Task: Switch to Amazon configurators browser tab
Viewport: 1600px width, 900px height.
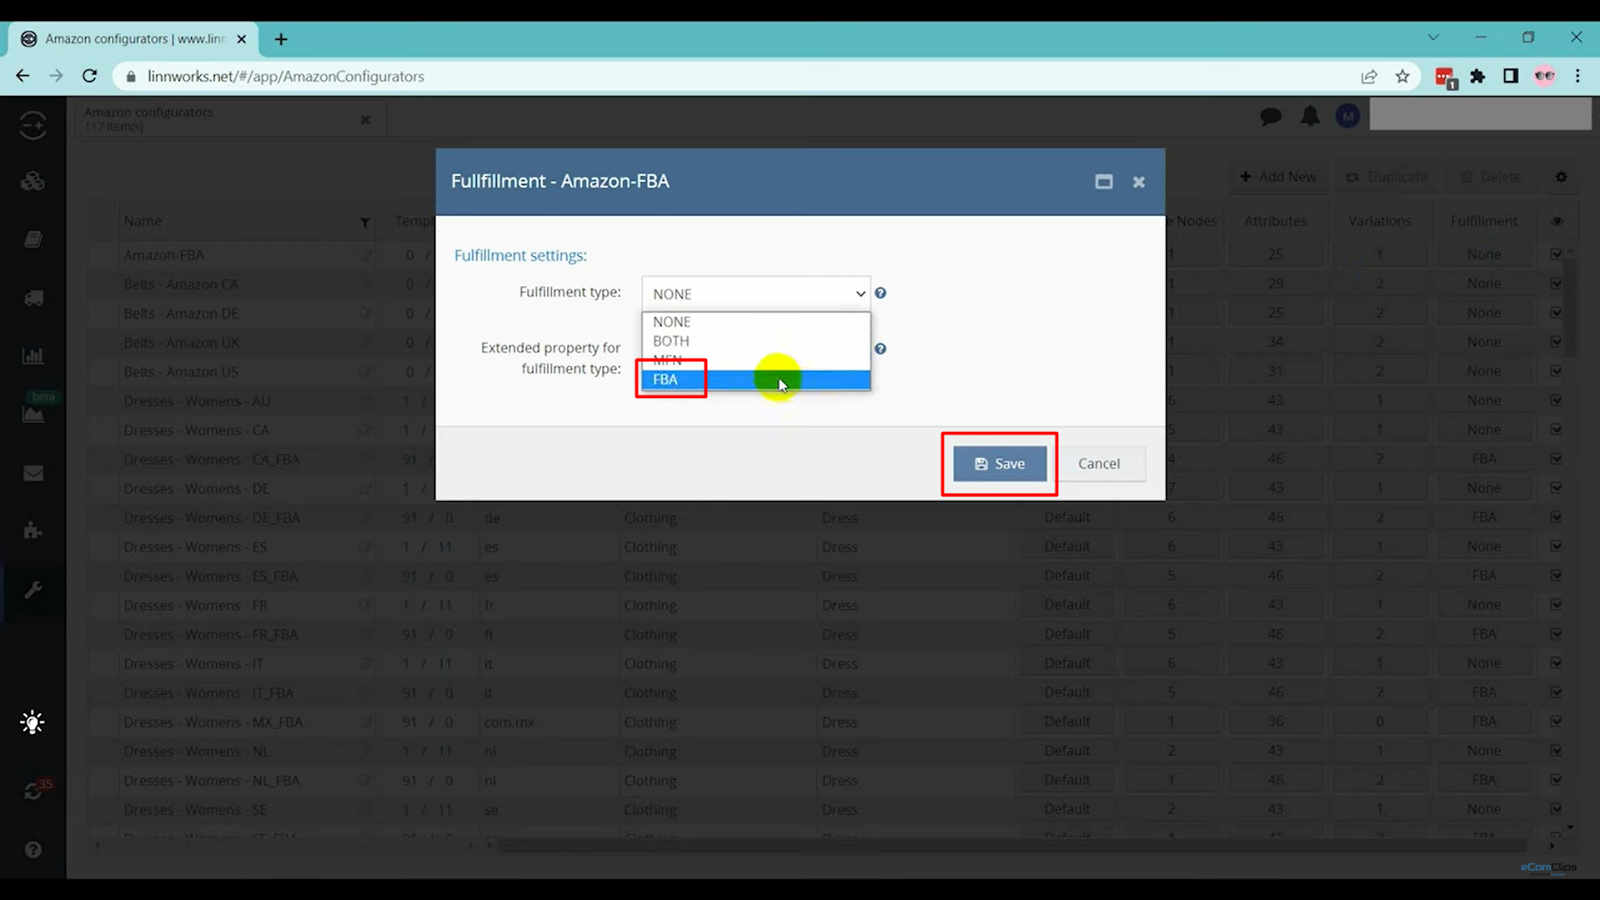Action: click(x=134, y=39)
